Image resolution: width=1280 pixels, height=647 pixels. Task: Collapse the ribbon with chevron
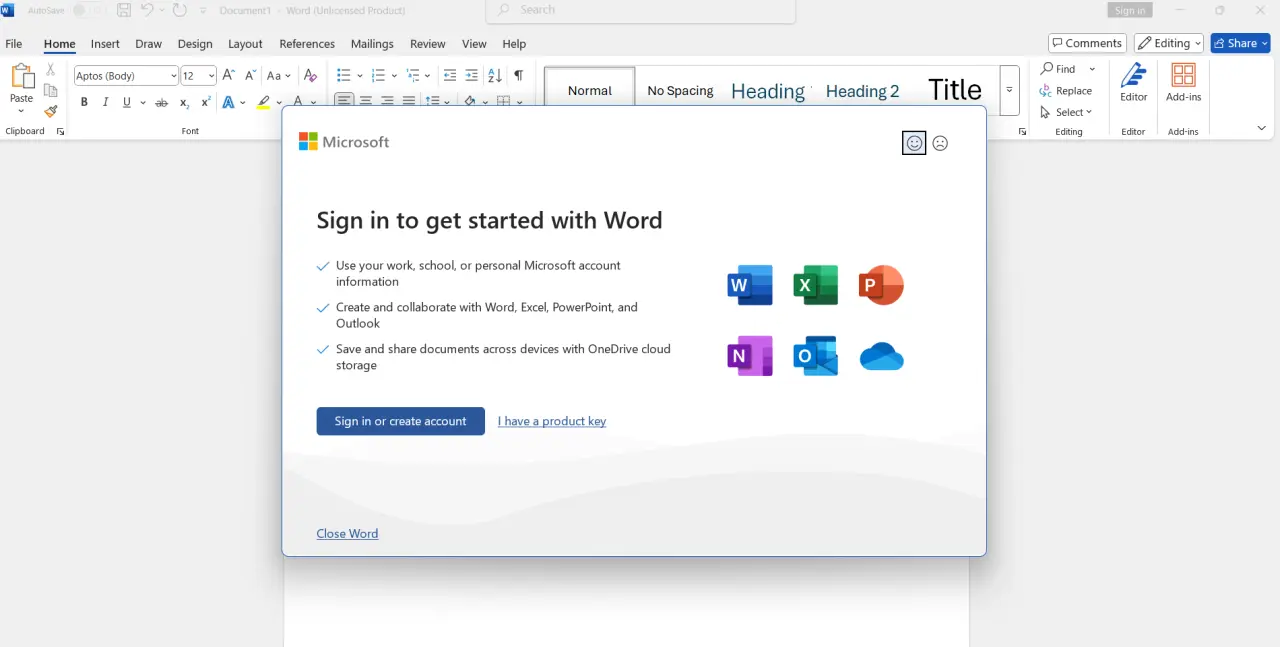click(x=1261, y=129)
